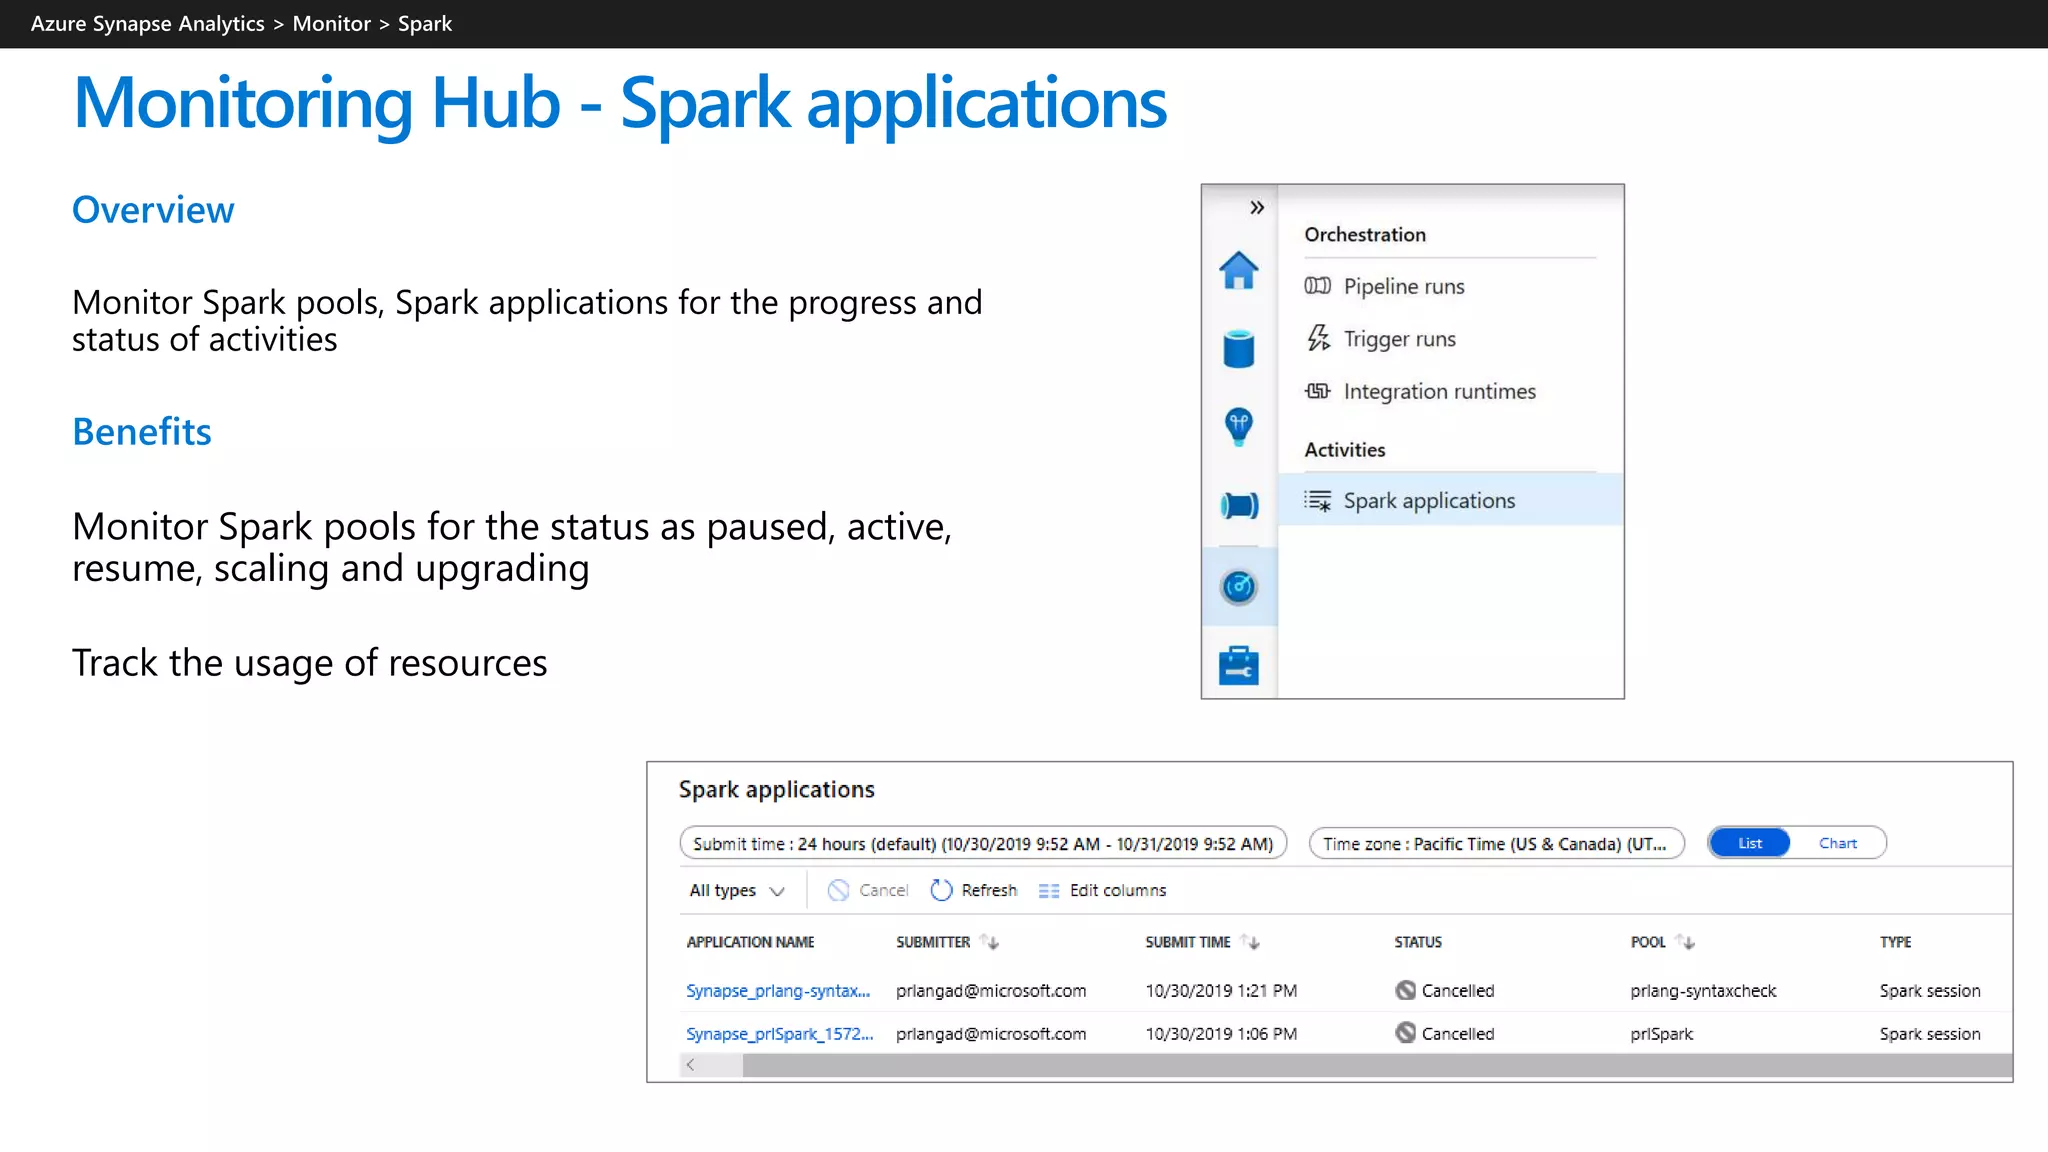Screen dimensions: 2048x1152
Task: Open the Data hub cylinder icon
Action: coord(1238,349)
